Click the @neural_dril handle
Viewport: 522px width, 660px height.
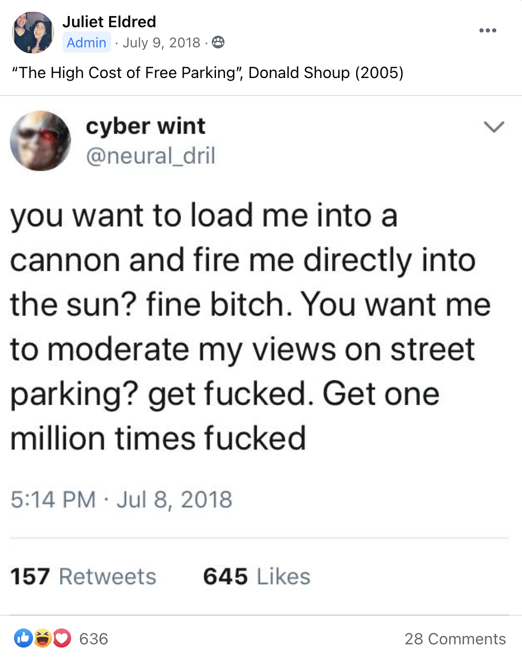tap(150, 156)
